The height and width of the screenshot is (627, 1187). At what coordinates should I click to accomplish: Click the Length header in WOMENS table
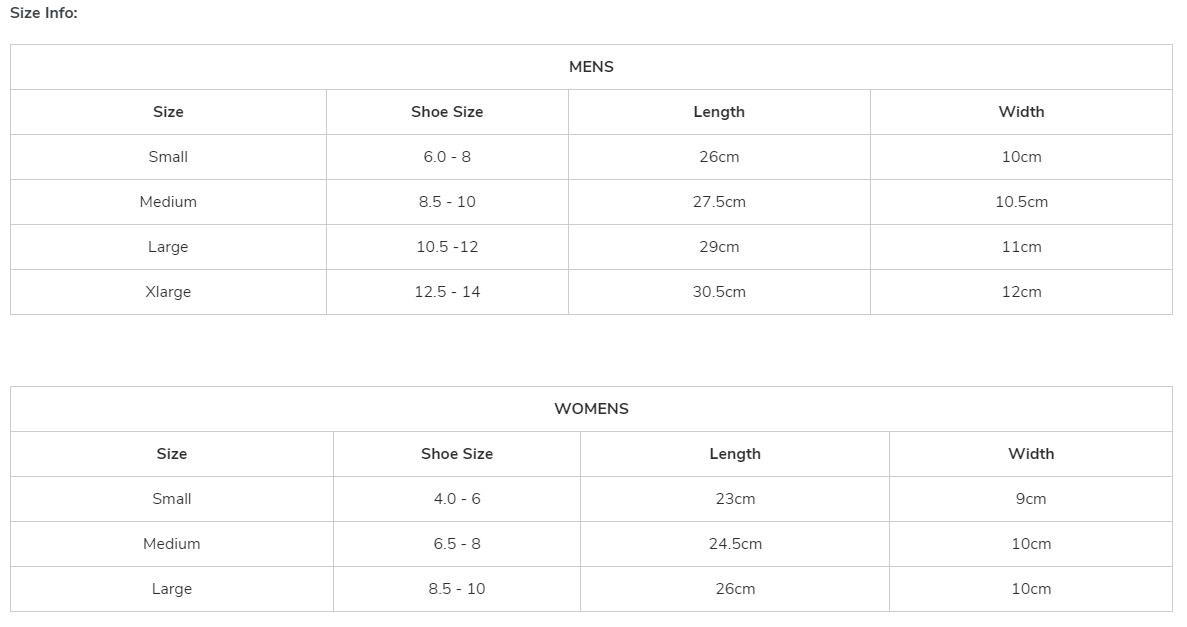(x=735, y=454)
